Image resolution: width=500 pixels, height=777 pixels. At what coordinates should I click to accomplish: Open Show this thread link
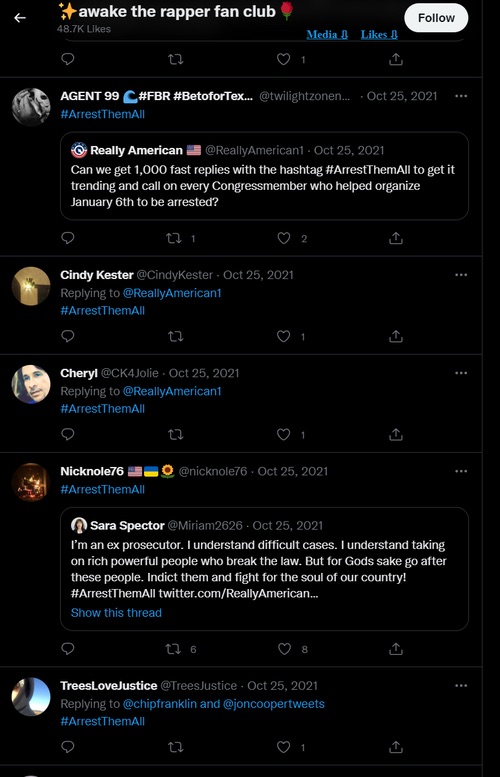pos(116,613)
